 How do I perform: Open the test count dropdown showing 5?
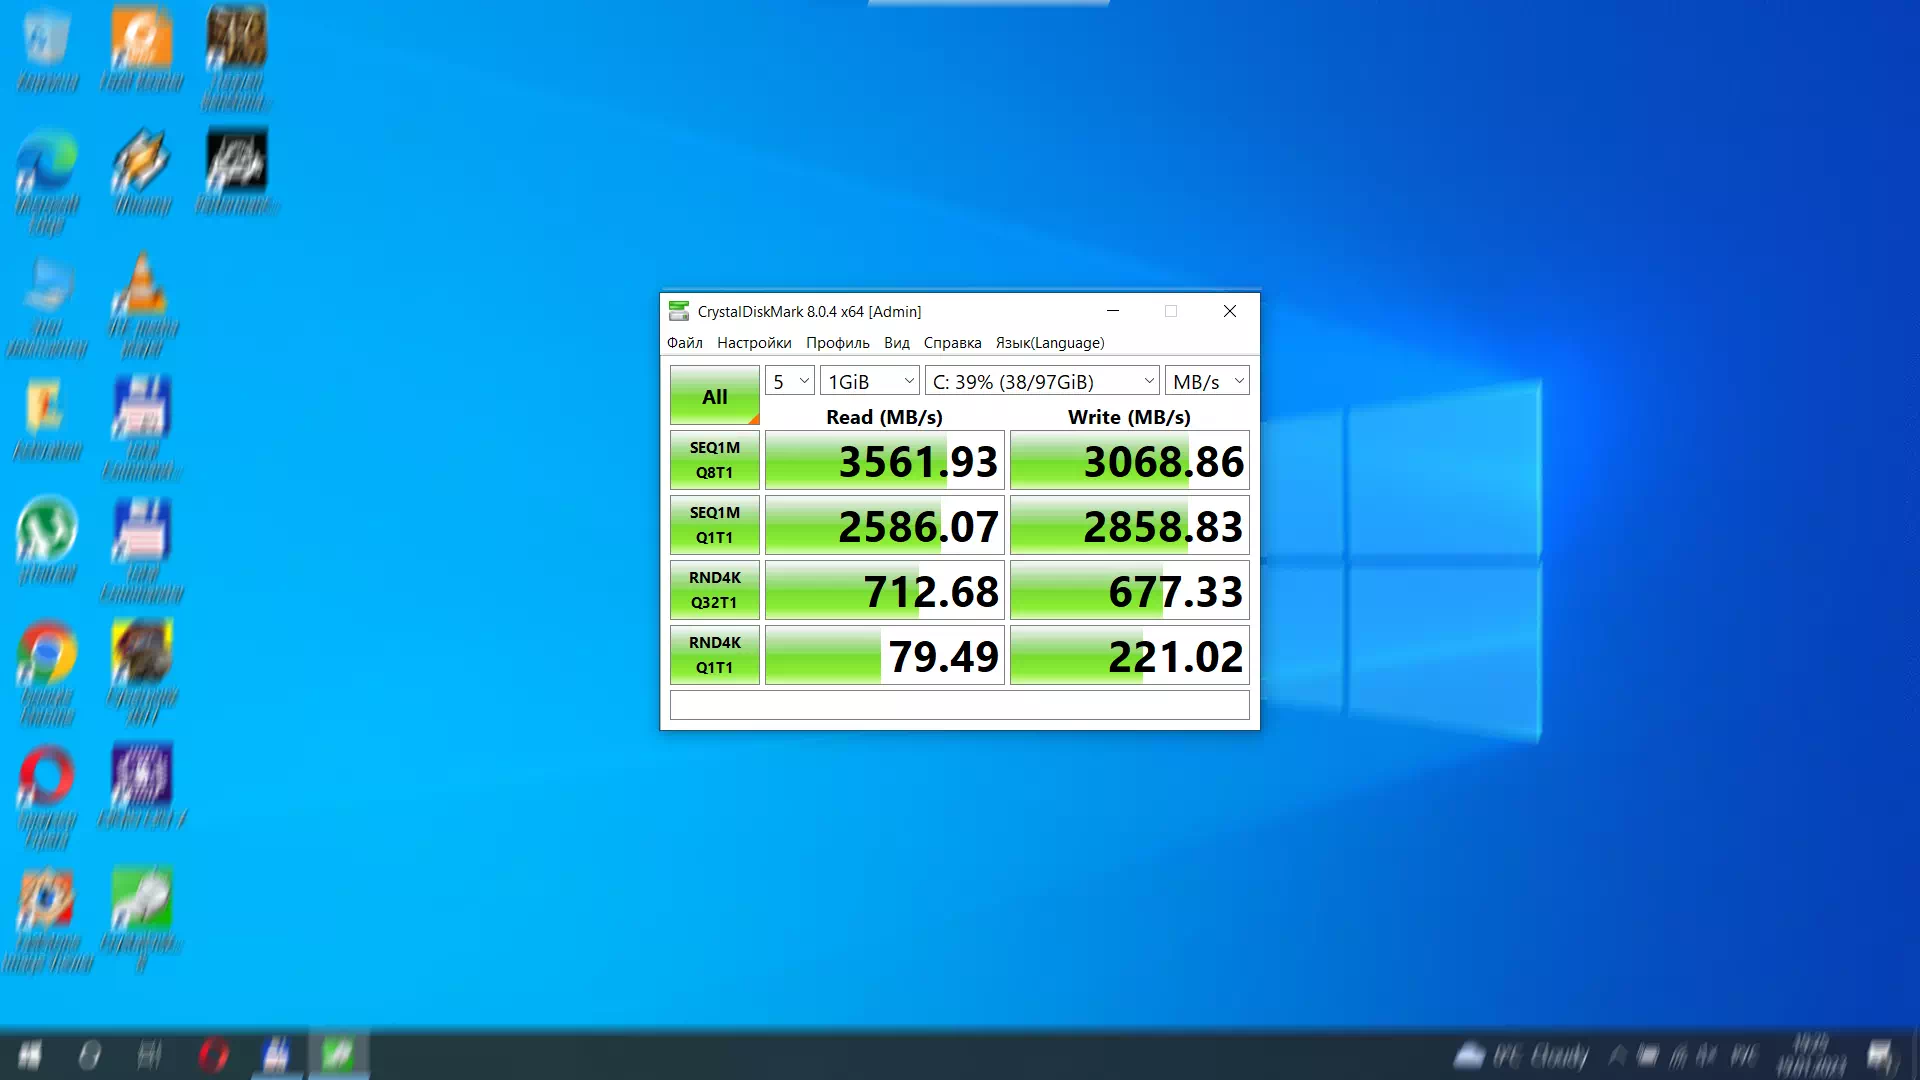[x=789, y=381]
